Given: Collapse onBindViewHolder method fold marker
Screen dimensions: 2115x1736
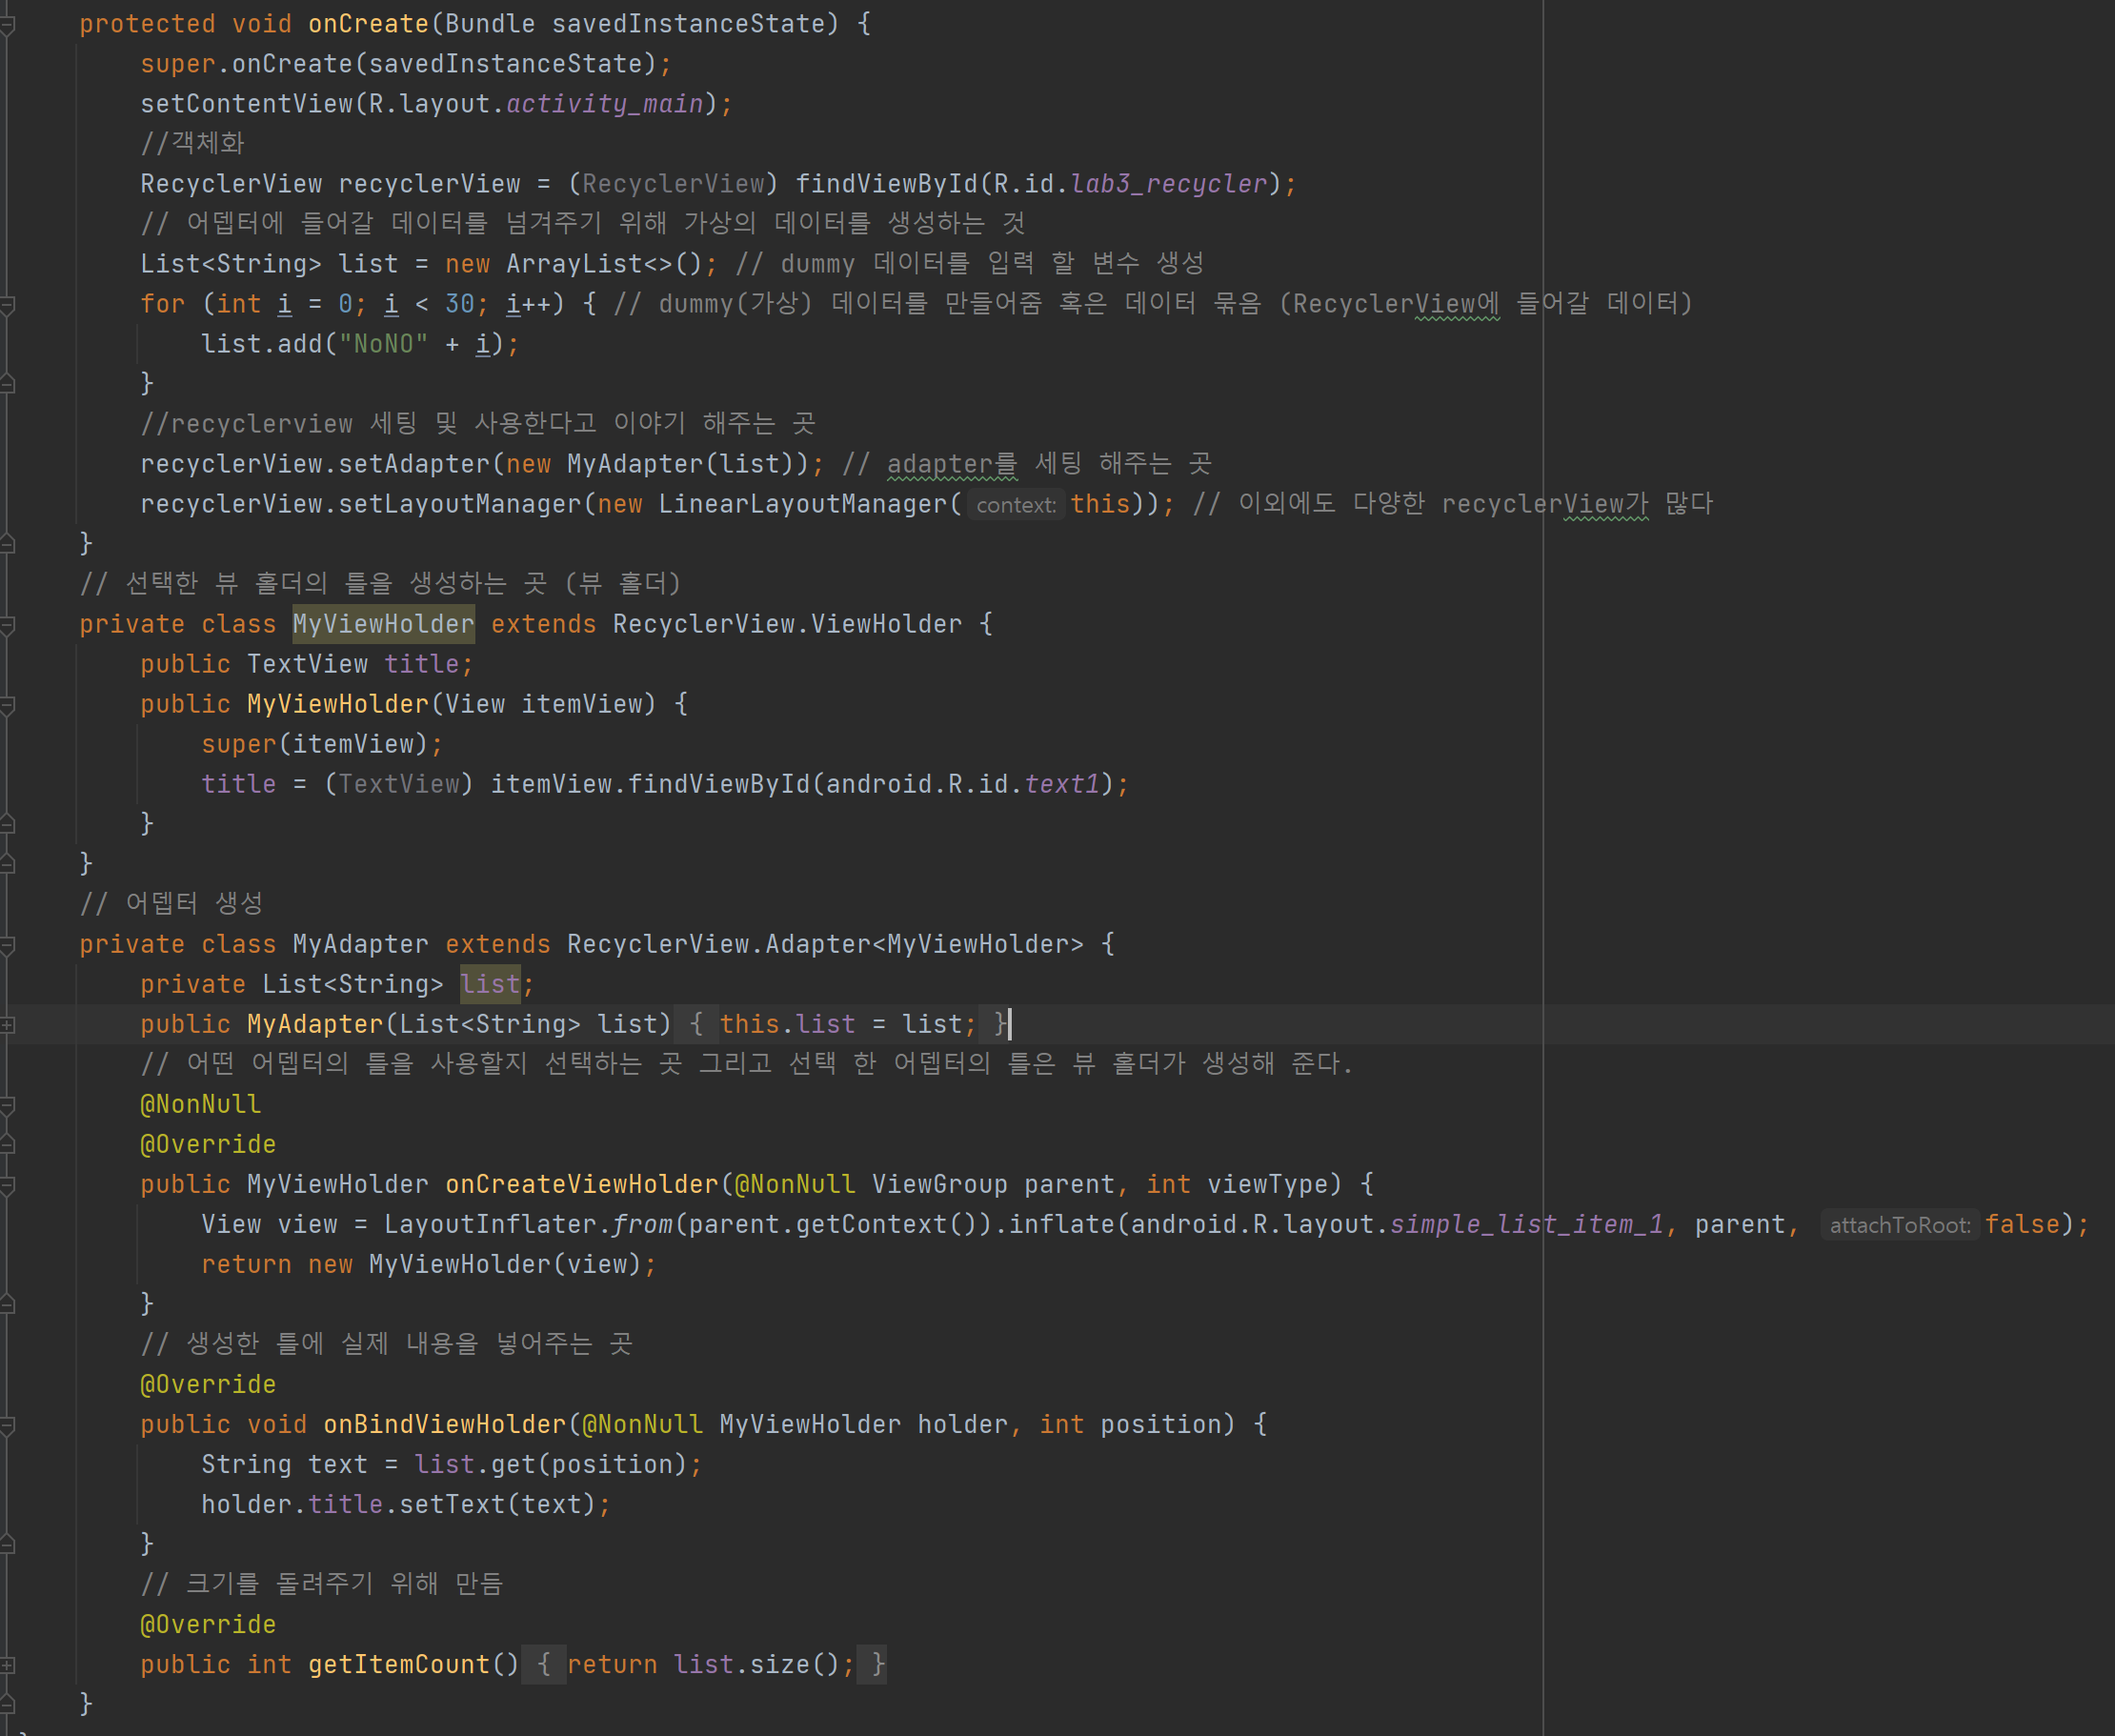Looking at the screenshot, I should pyautogui.click(x=7, y=1424).
